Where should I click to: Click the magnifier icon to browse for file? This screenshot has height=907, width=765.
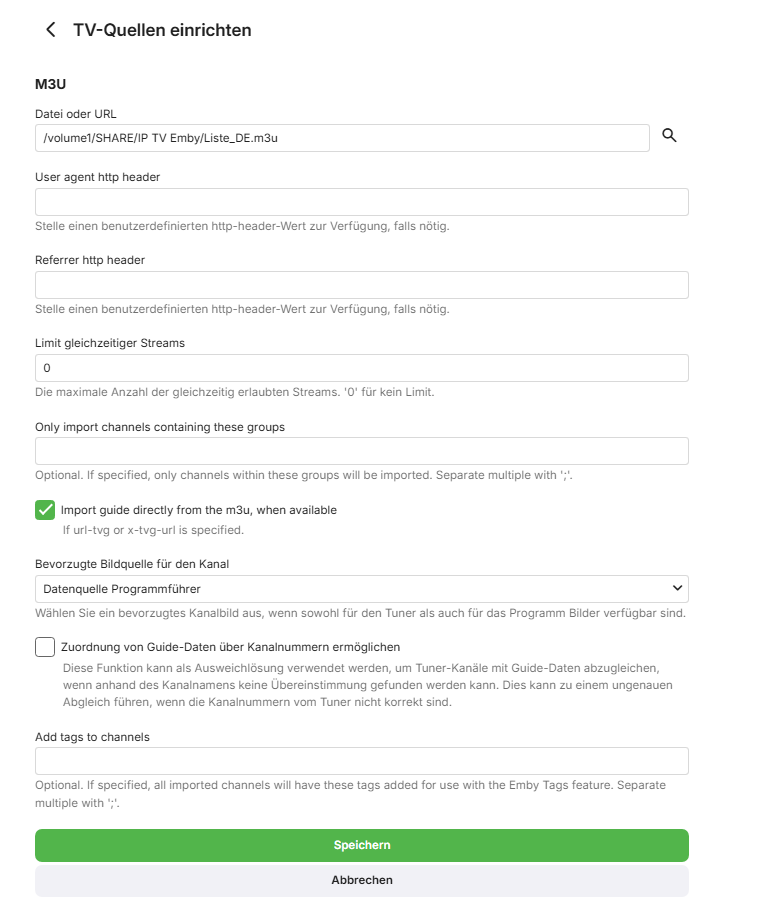pyautogui.click(x=670, y=137)
